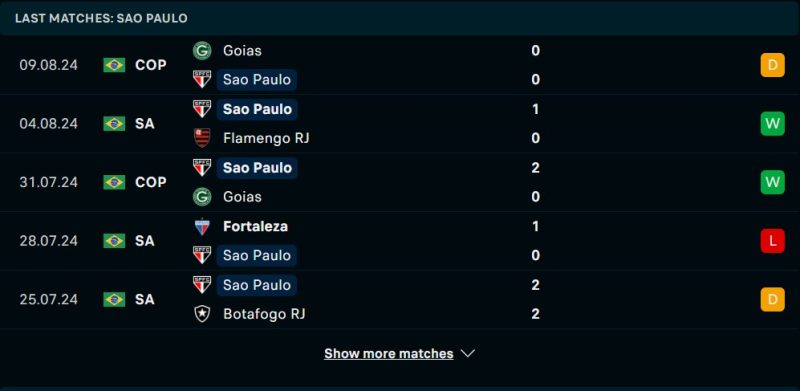Click the Goias crest in the 31.07.24 match
800x391 pixels.
coord(202,197)
